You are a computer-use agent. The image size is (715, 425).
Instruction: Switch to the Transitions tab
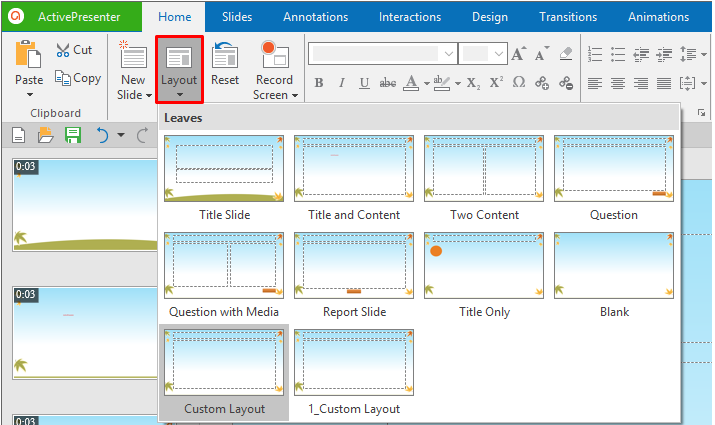tap(568, 17)
